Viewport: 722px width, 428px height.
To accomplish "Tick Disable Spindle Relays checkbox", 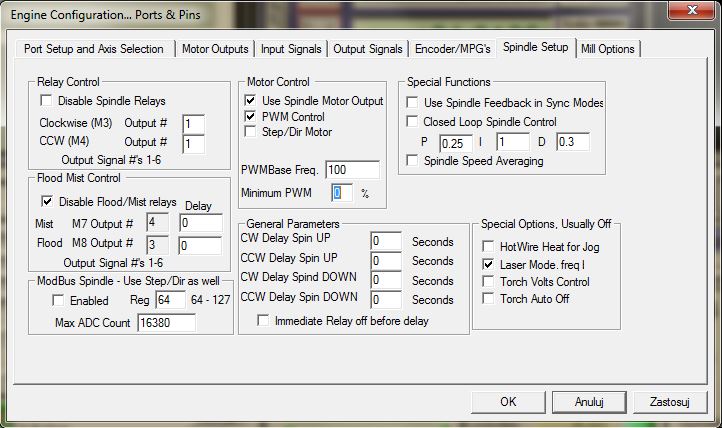I will (47, 100).
